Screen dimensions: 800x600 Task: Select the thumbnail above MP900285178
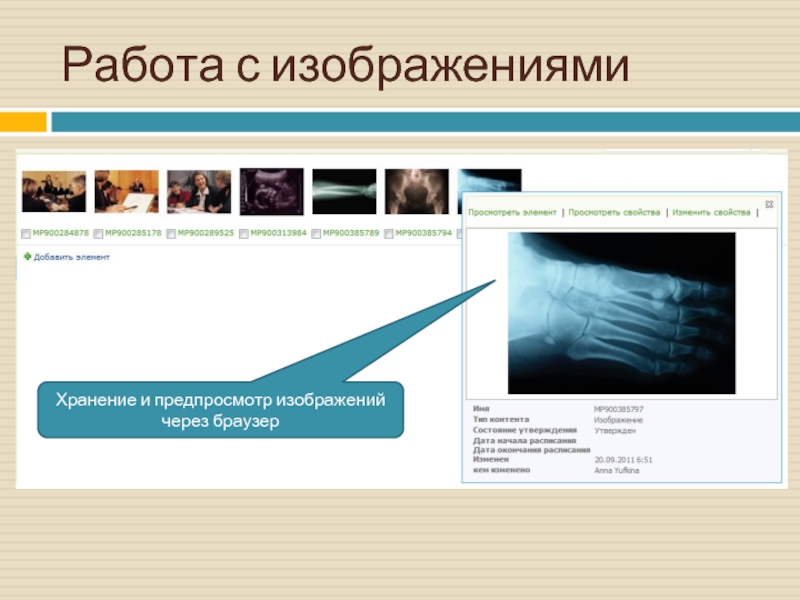[127, 192]
